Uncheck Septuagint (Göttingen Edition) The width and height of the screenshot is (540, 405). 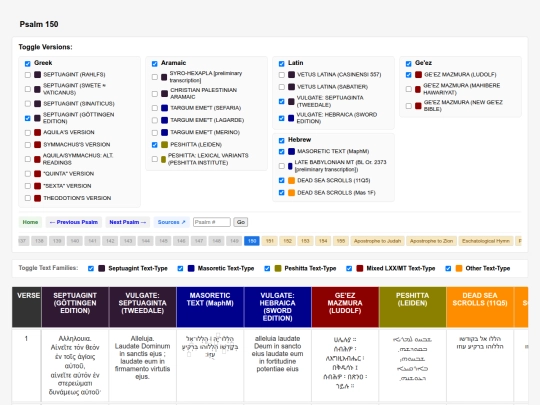[x=28, y=118]
